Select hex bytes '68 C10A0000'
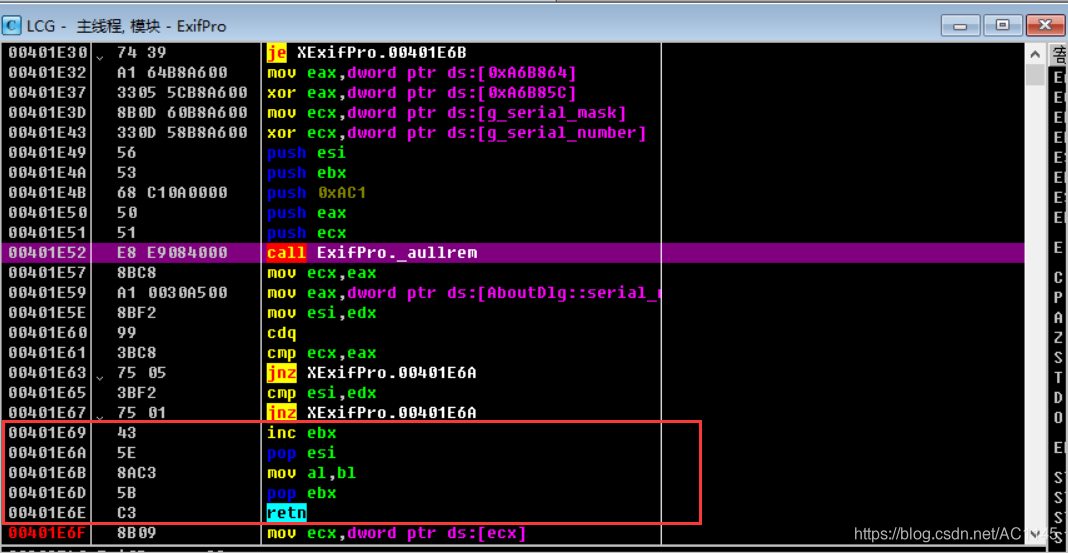The height and width of the screenshot is (553, 1068). [x=172, y=193]
